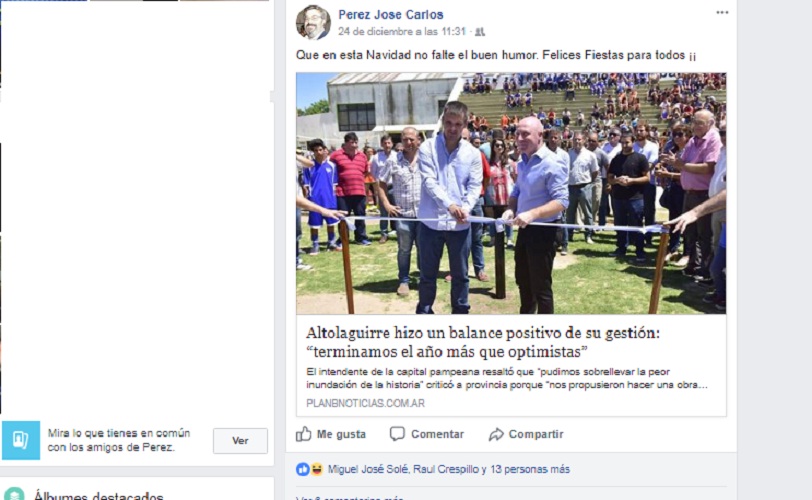Click the blue friends-in-common card icon

(x=21, y=440)
